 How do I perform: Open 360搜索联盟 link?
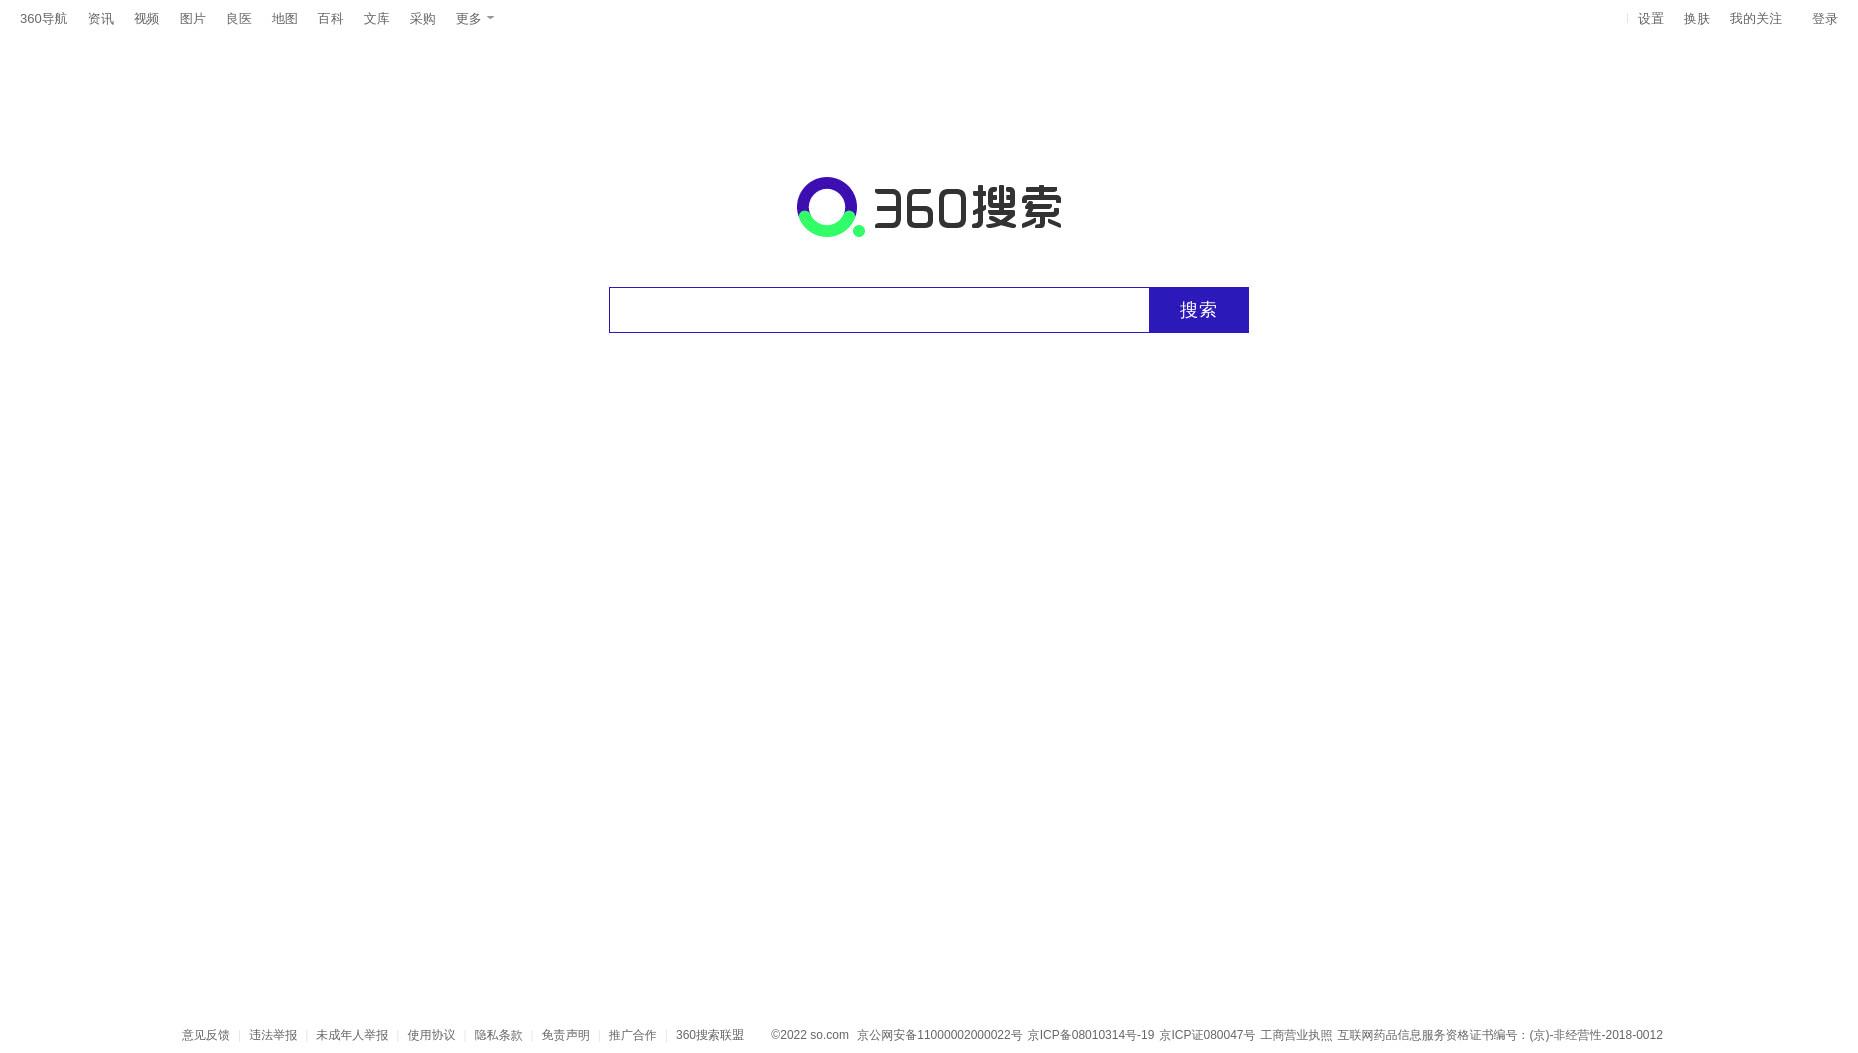coord(710,1035)
